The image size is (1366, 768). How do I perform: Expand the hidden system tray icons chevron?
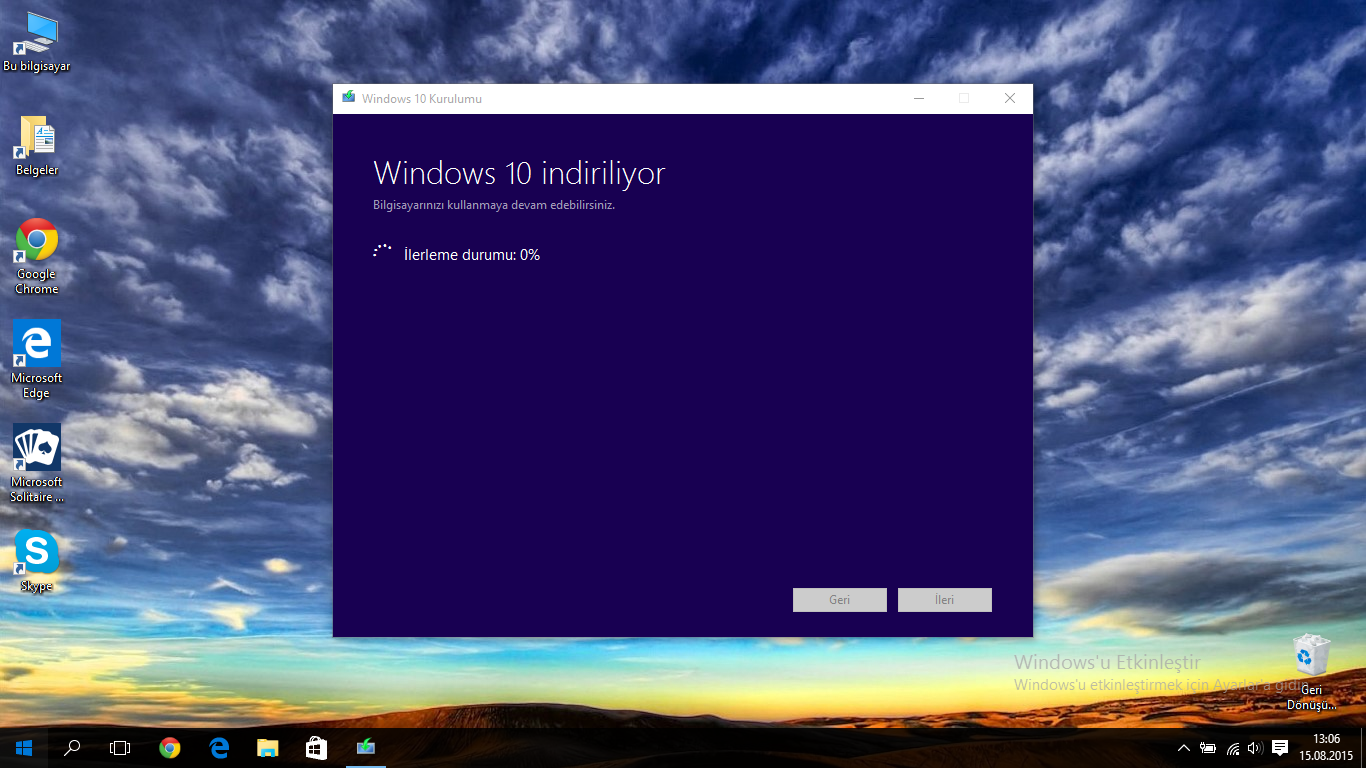(1184, 747)
